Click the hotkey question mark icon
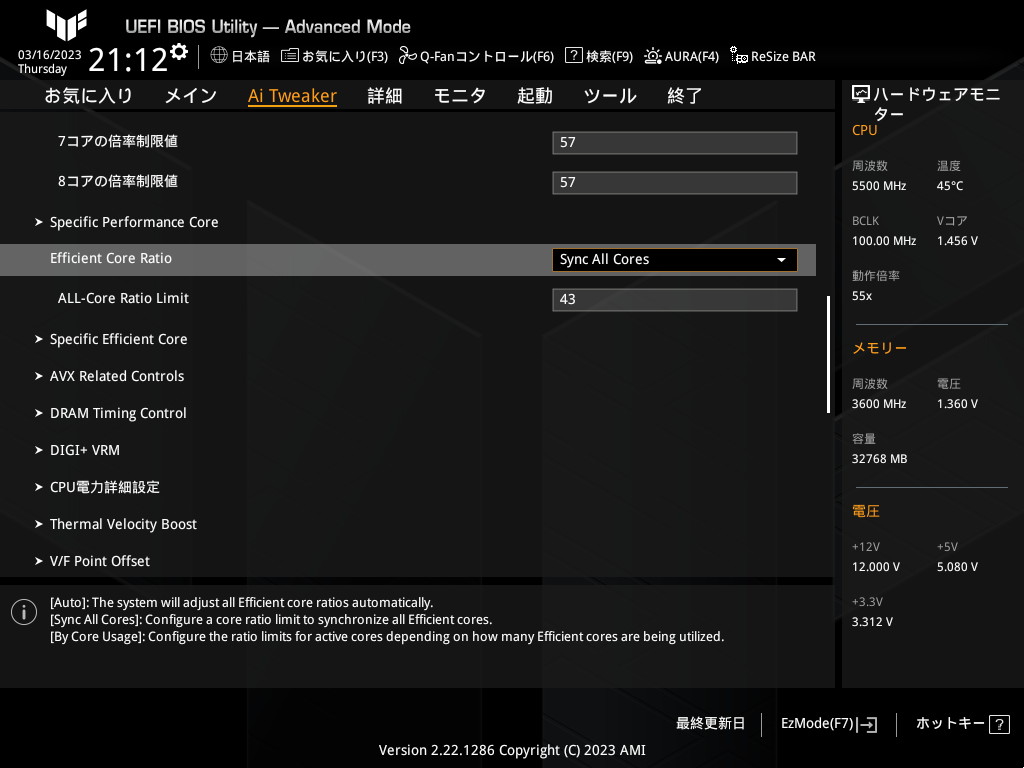Image resolution: width=1024 pixels, height=768 pixels. tap(999, 724)
